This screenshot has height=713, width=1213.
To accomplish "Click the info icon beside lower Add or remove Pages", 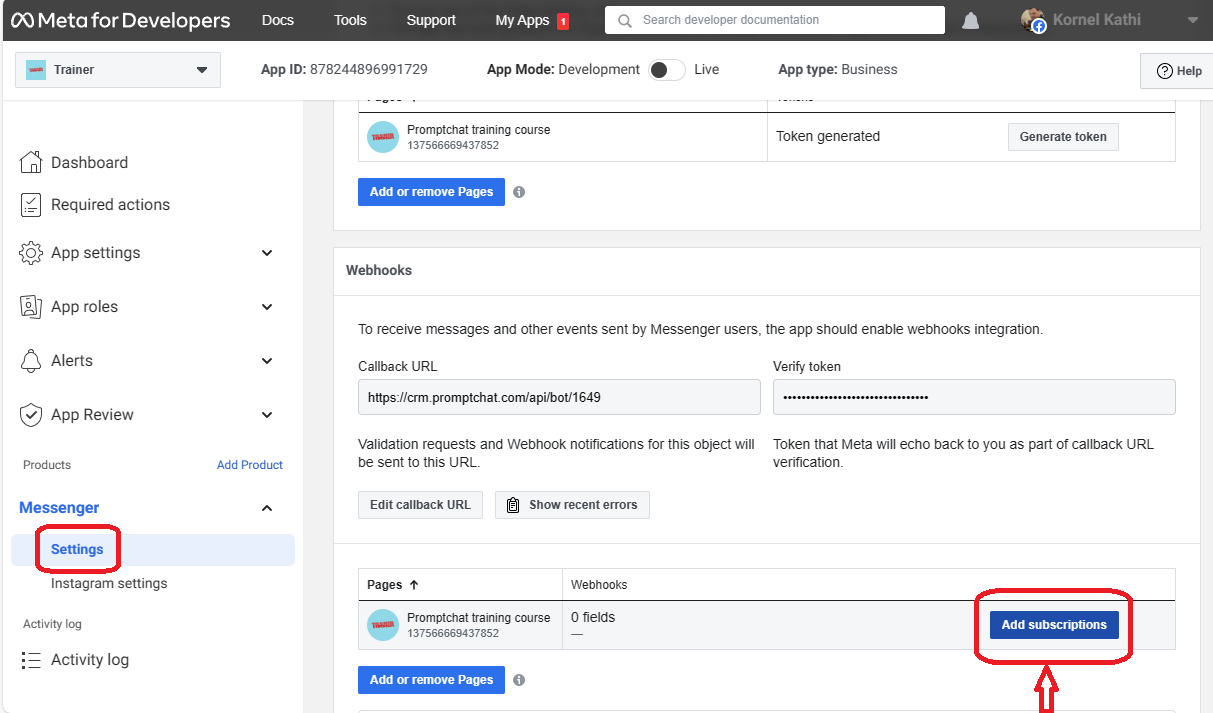I will 519,680.
